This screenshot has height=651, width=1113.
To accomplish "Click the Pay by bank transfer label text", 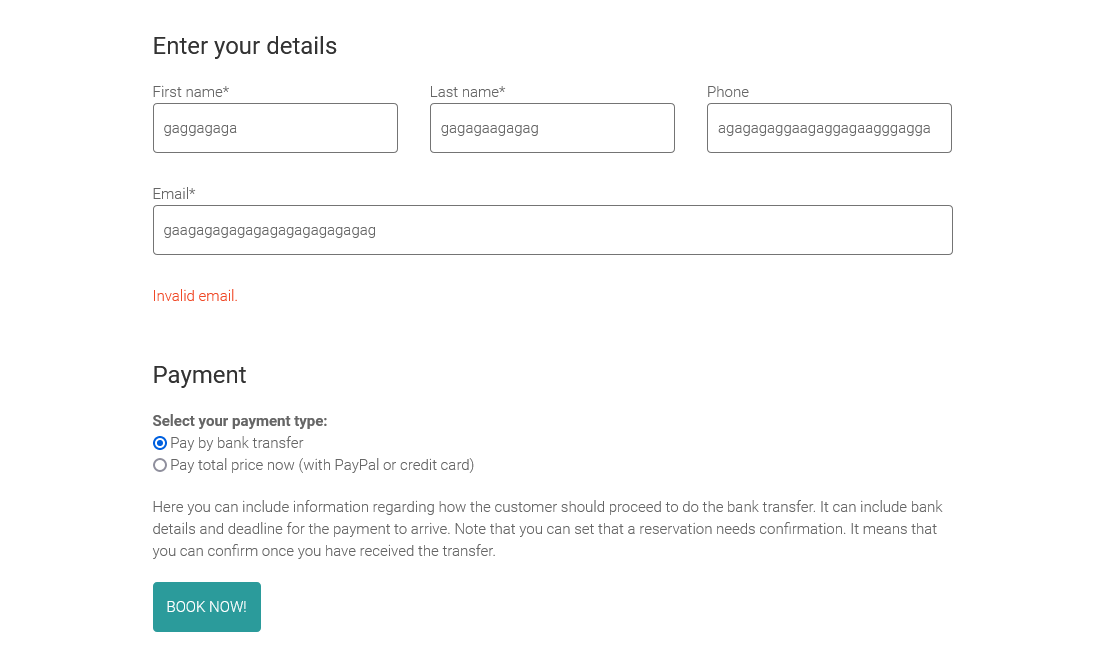I will tap(236, 443).
